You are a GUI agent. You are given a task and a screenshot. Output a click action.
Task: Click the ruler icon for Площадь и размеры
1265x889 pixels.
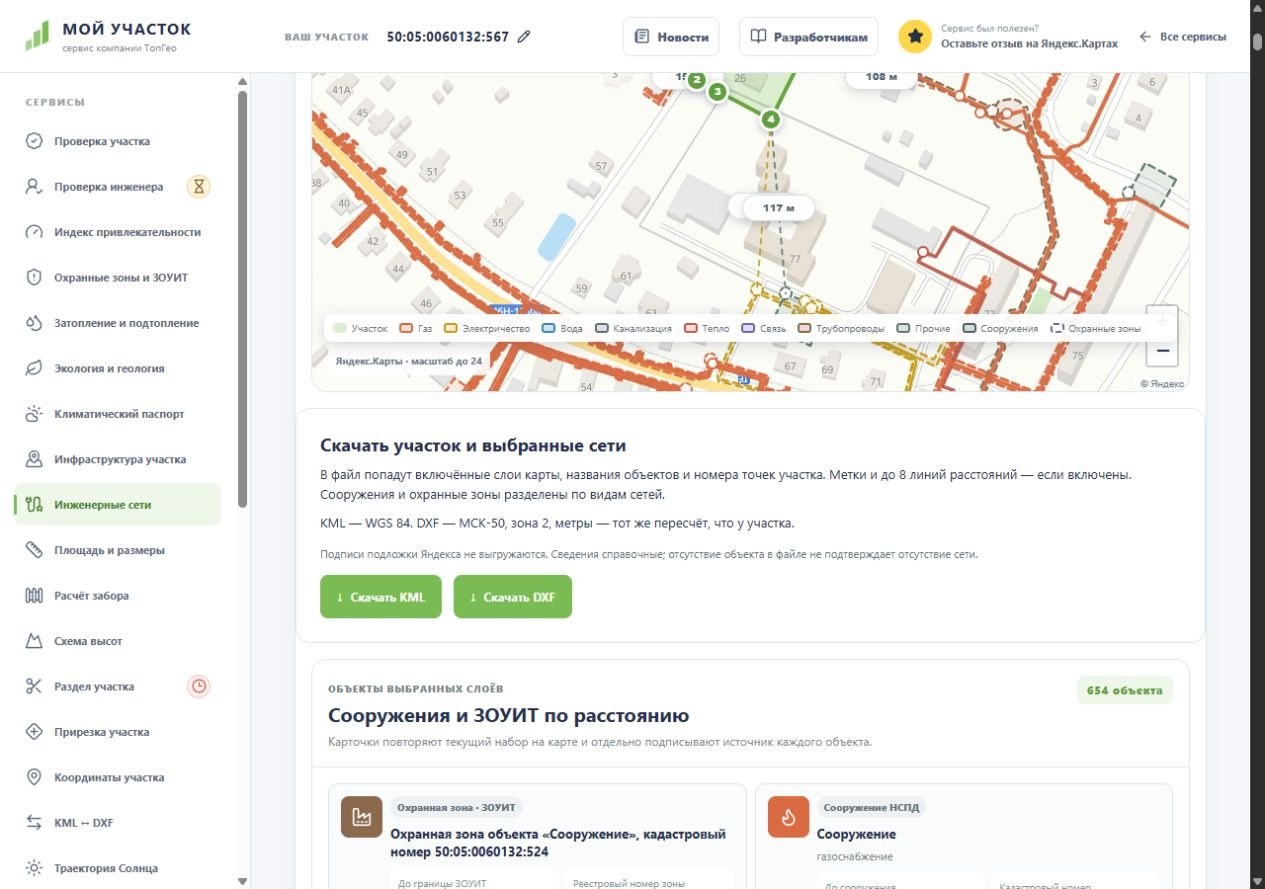click(x=34, y=550)
